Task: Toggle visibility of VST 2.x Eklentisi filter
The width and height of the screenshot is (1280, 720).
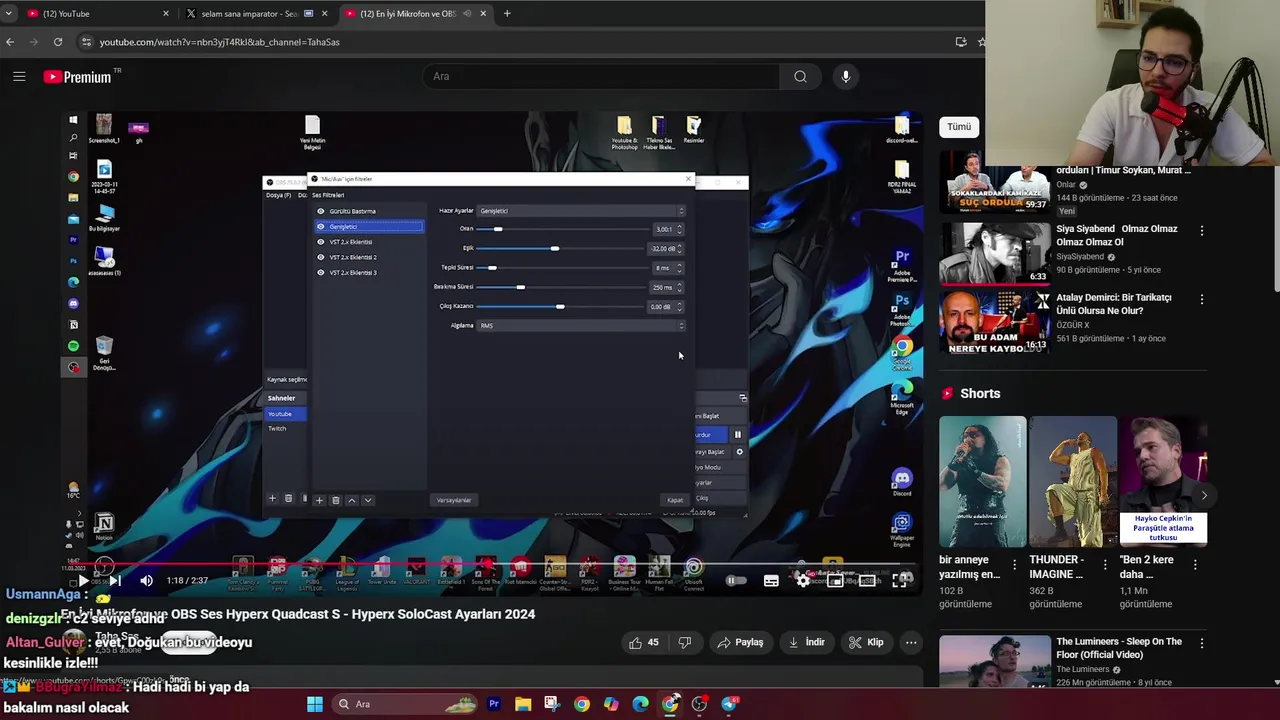Action: pyautogui.click(x=321, y=242)
